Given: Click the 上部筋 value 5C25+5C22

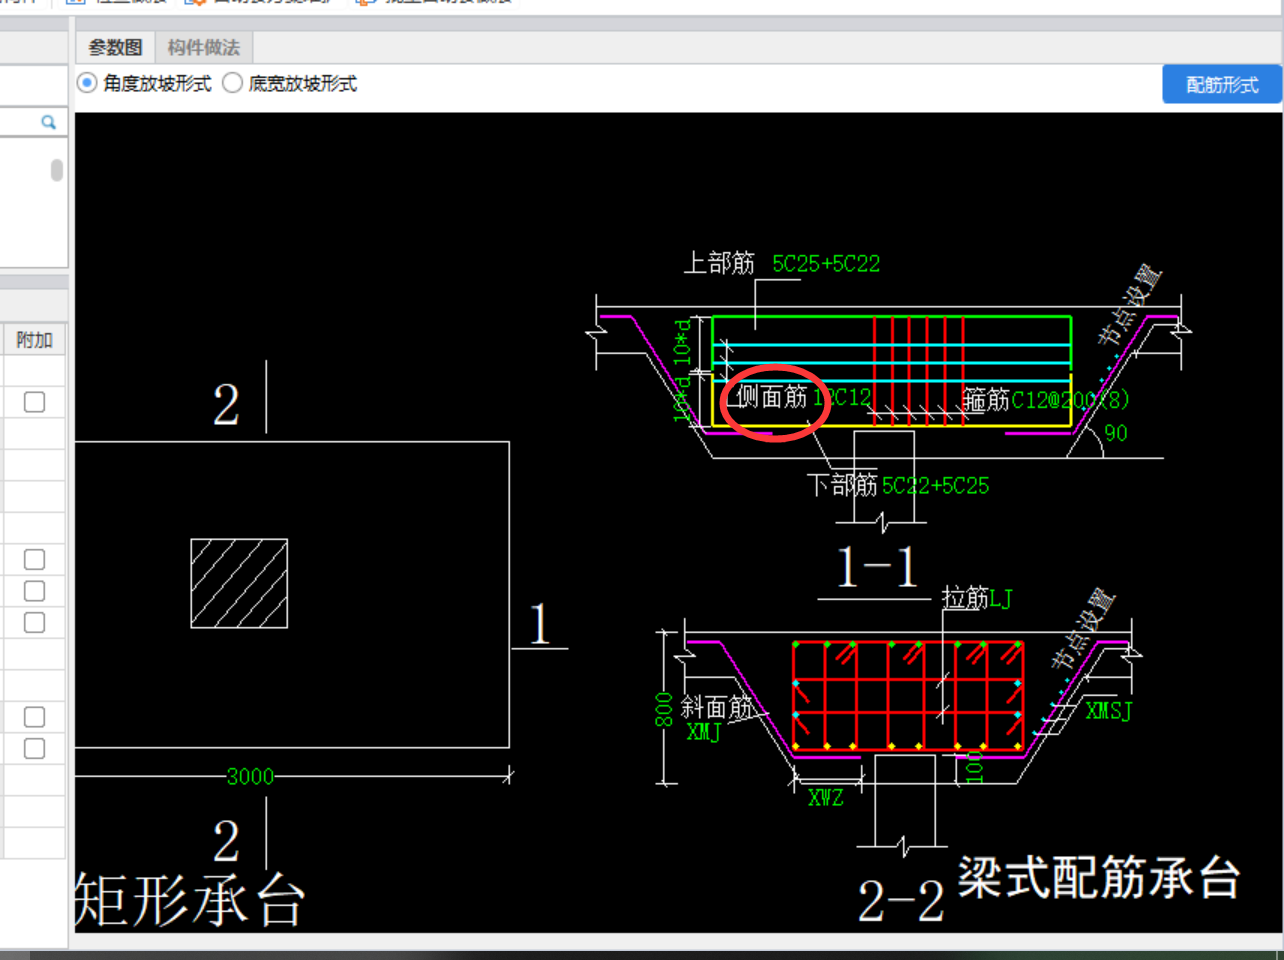Looking at the screenshot, I should click(x=825, y=264).
